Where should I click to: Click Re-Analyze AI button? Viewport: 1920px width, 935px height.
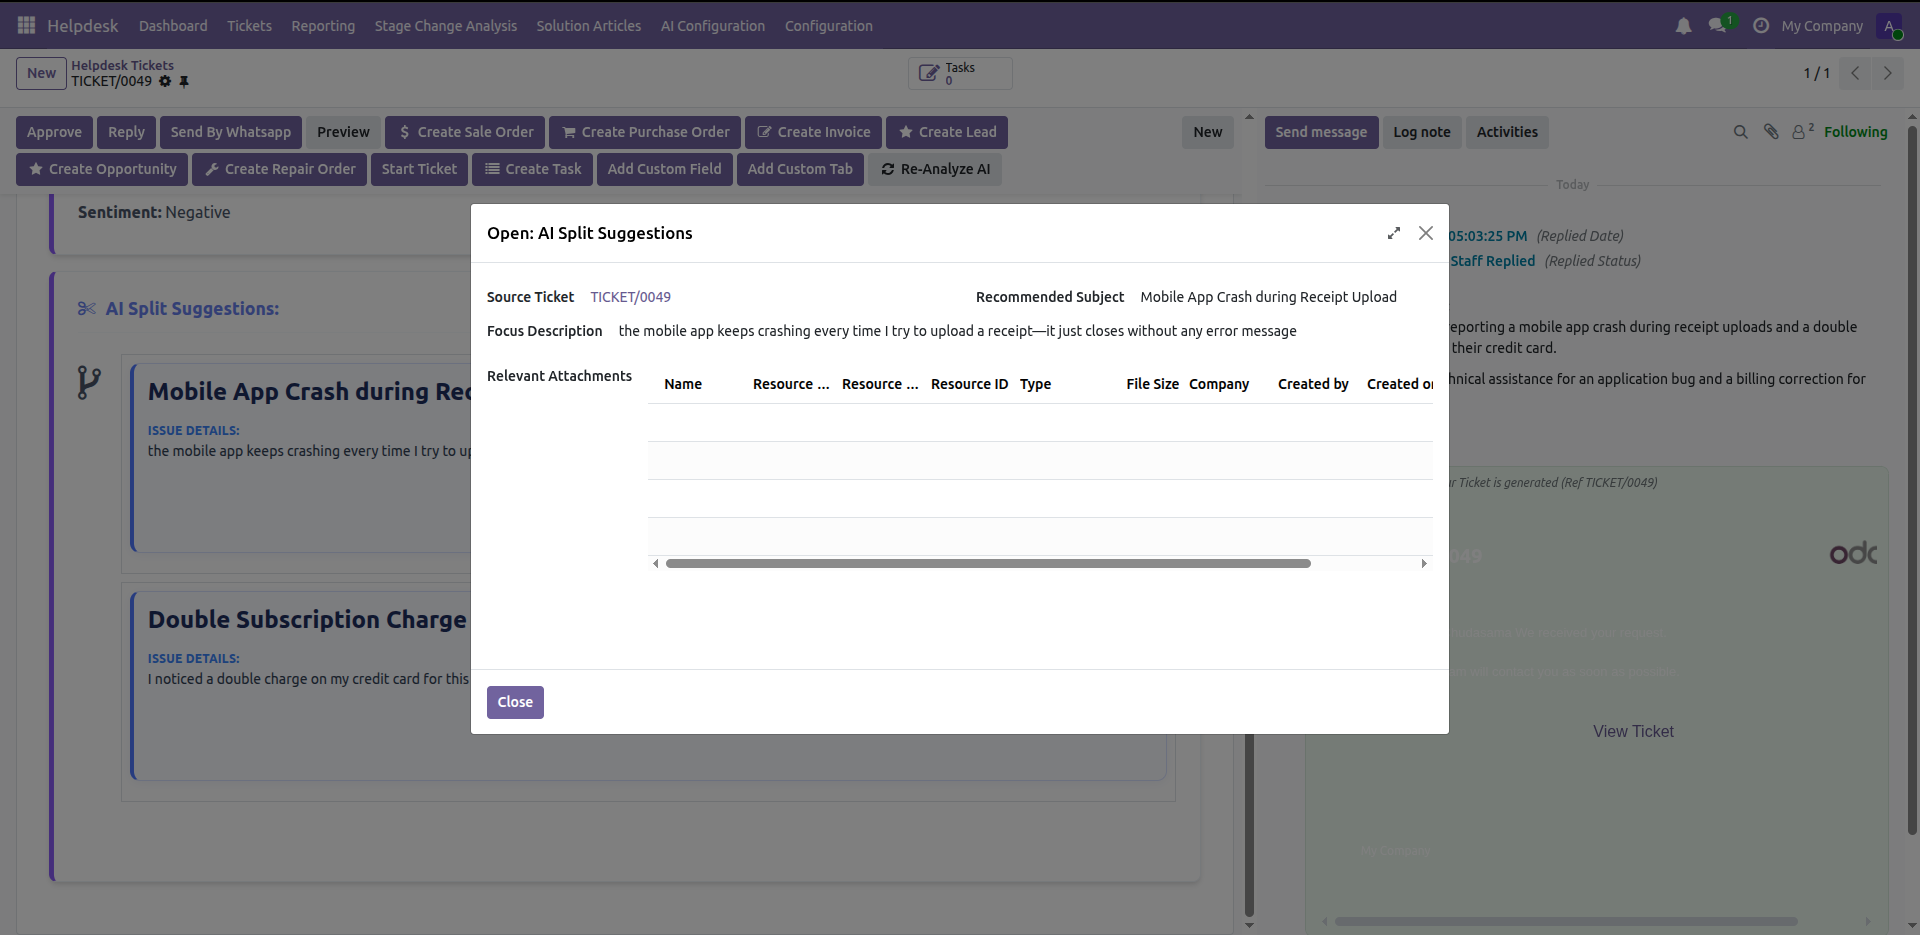pyautogui.click(x=935, y=169)
